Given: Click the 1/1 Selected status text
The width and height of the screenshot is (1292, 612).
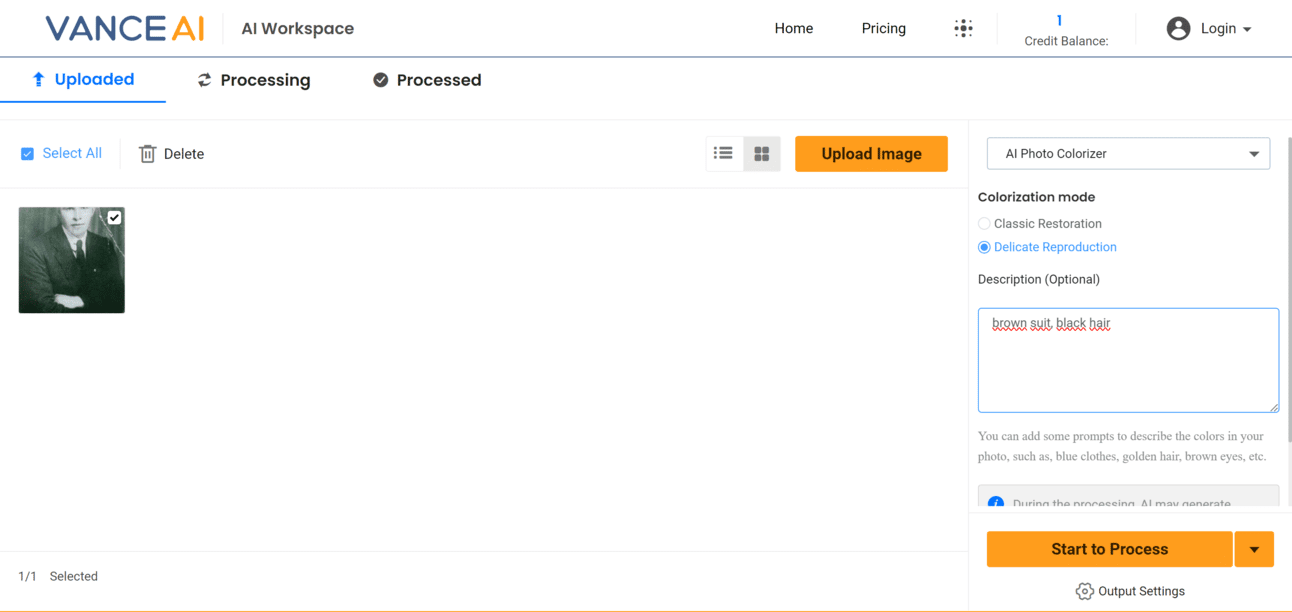Looking at the screenshot, I should pyautogui.click(x=58, y=576).
